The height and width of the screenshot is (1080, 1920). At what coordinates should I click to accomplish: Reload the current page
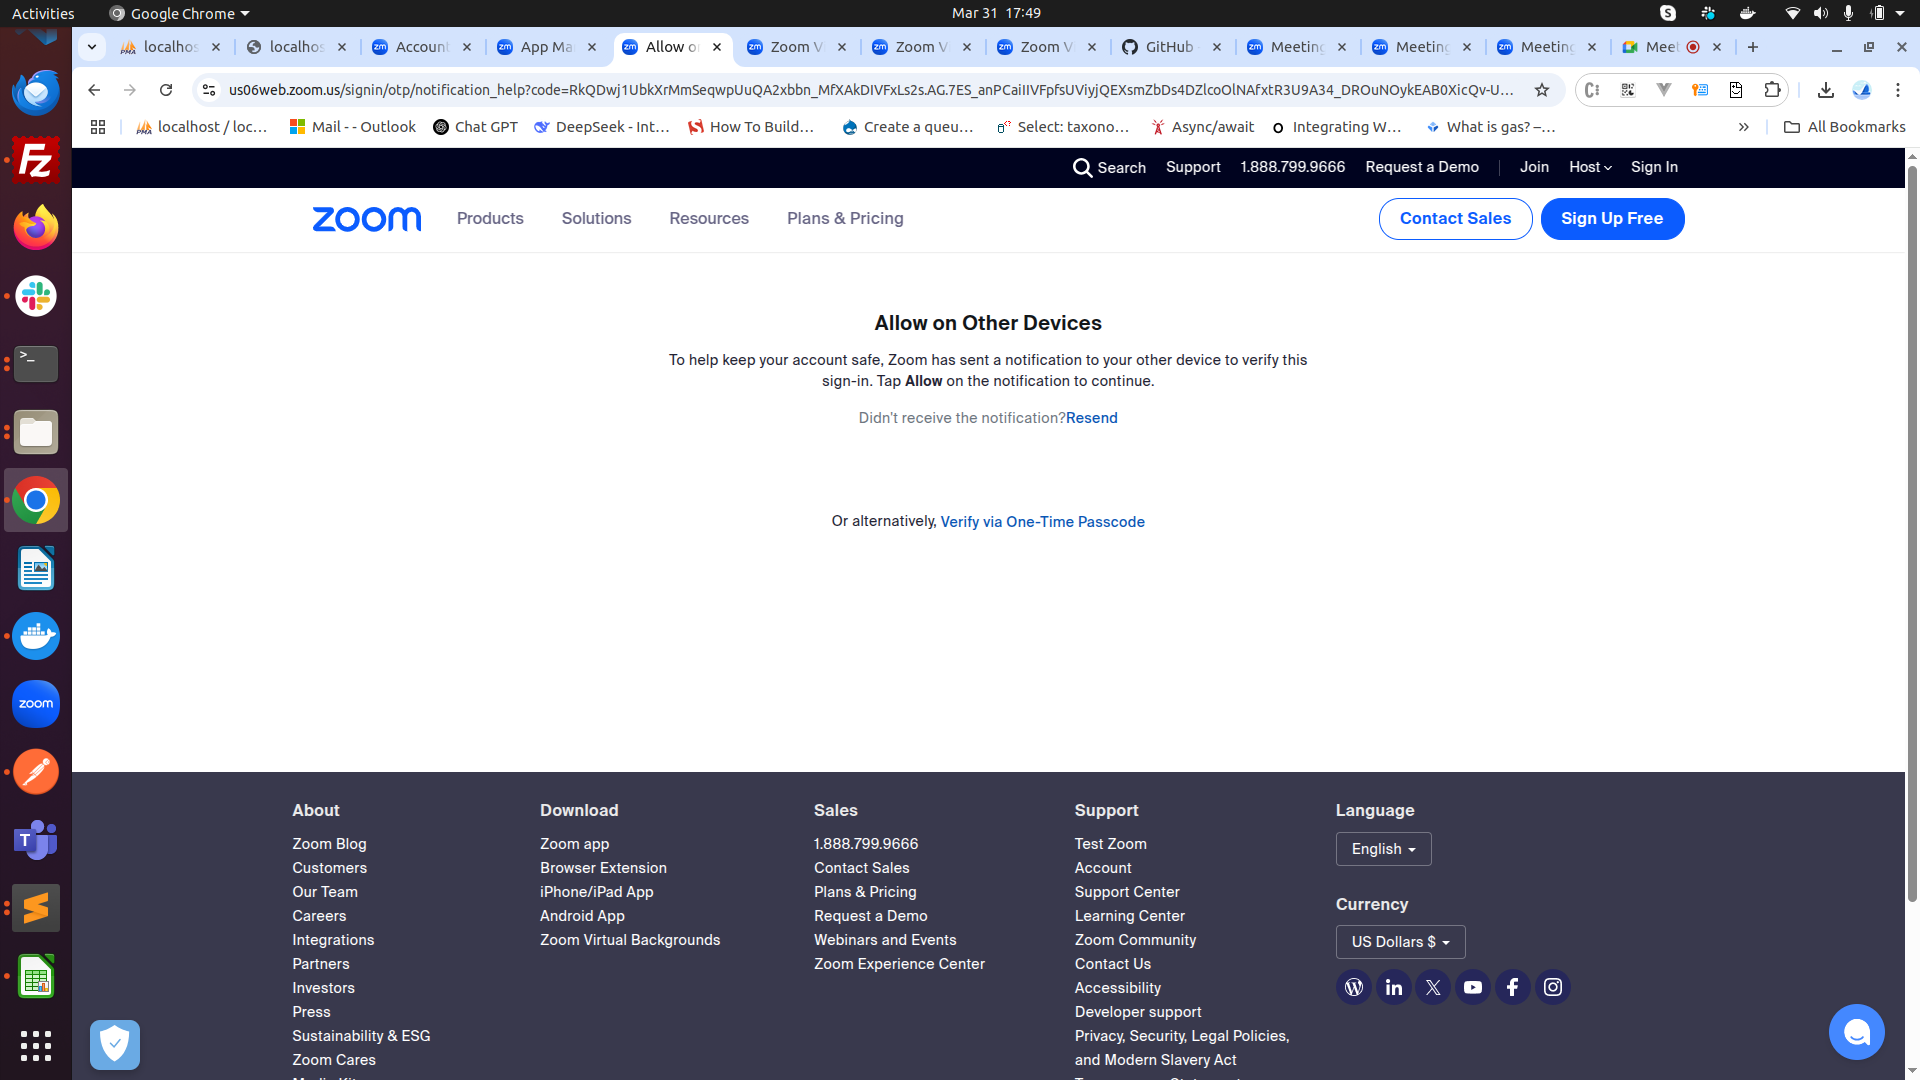[166, 90]
